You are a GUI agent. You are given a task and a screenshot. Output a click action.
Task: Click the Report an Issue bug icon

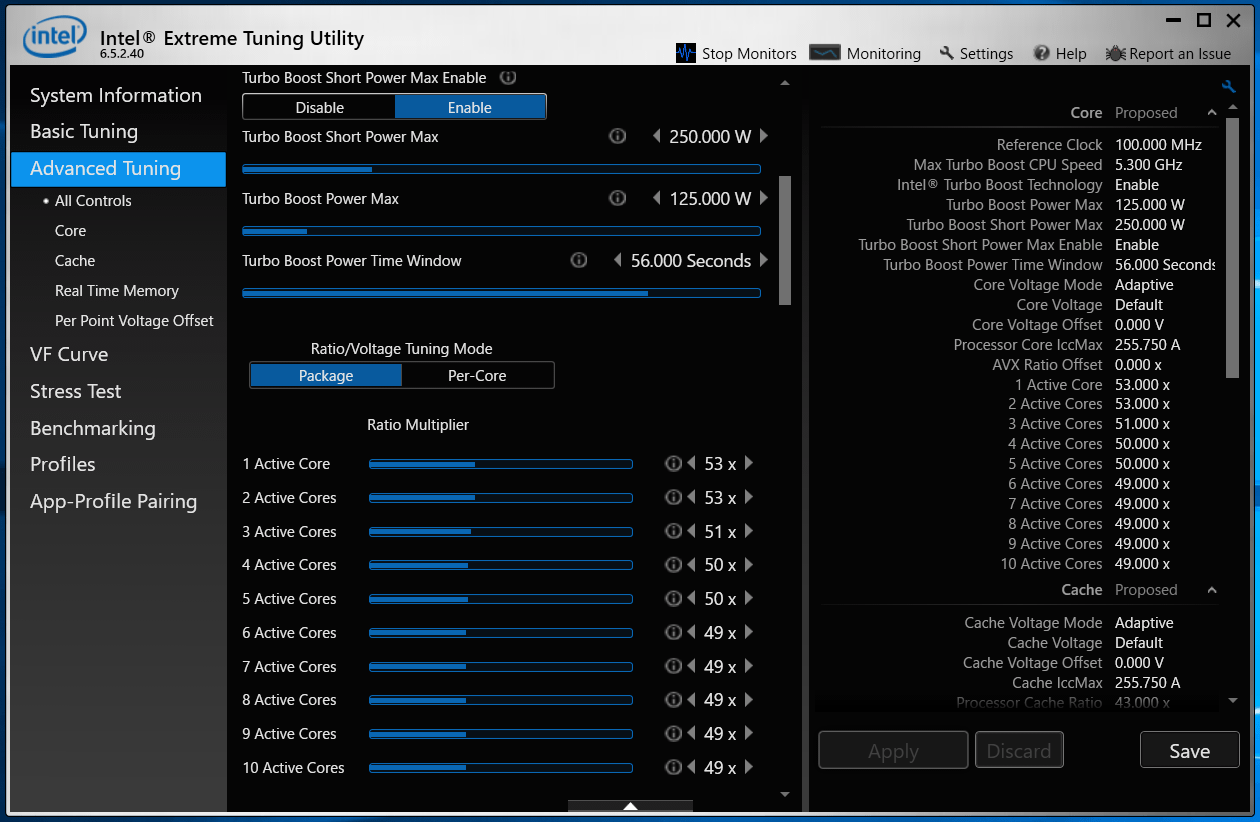click(x=1116, y=53)
